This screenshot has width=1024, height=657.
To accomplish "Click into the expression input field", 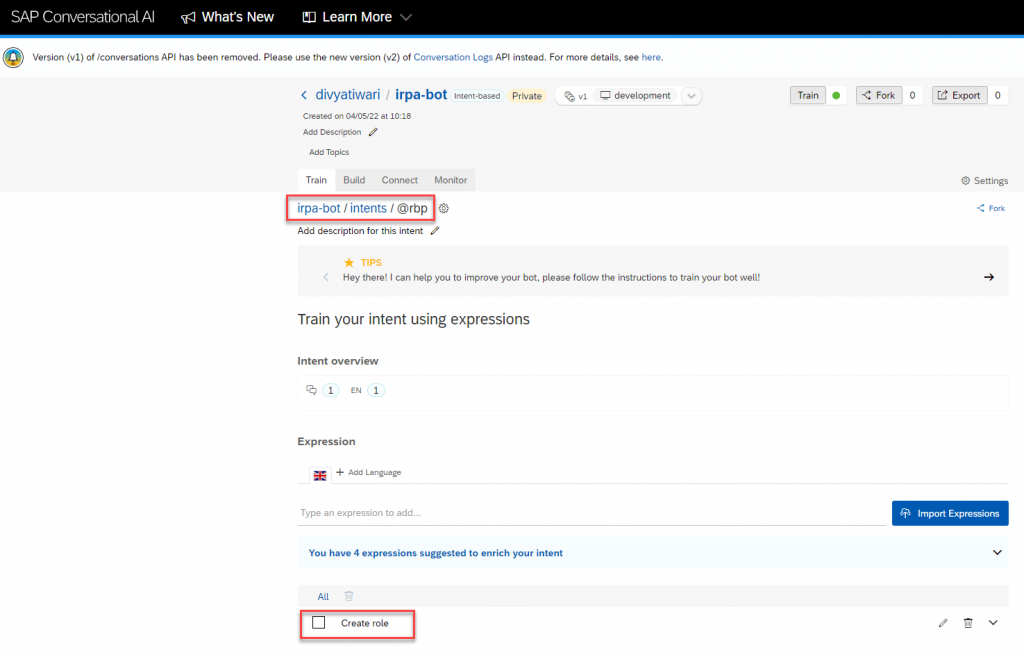I will point(592,513).
